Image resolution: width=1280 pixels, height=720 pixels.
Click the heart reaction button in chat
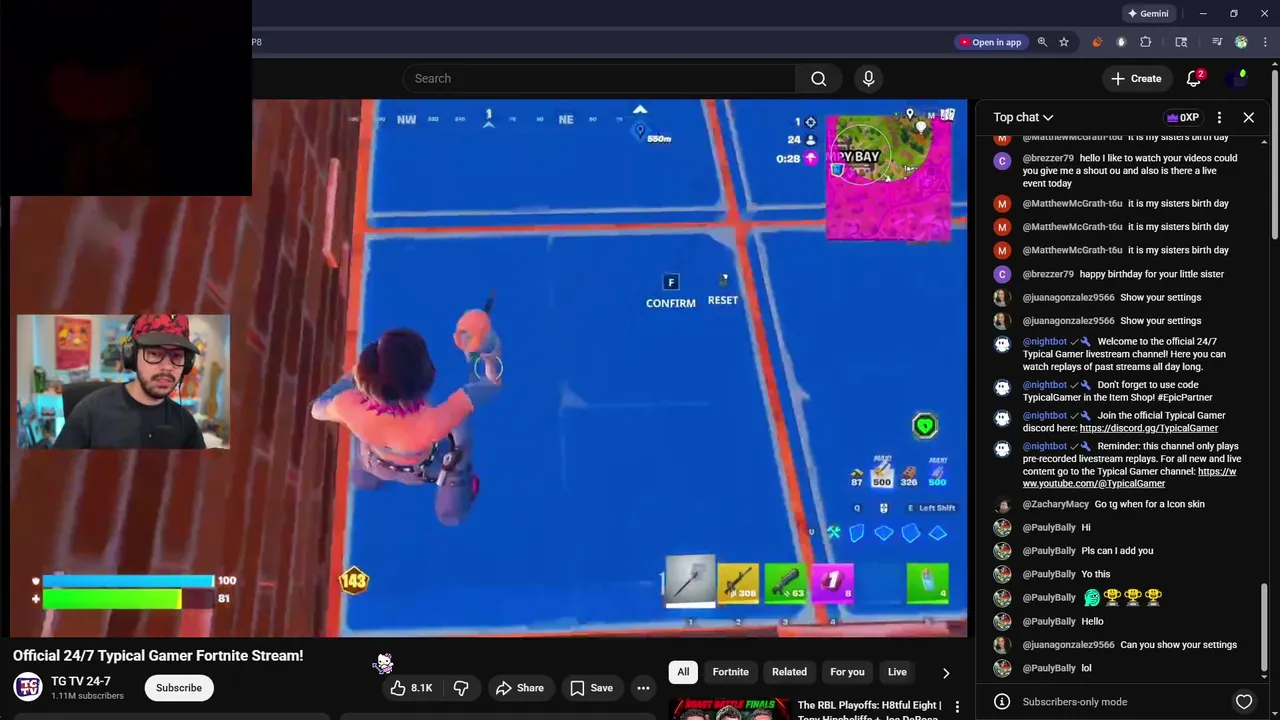1244,702
